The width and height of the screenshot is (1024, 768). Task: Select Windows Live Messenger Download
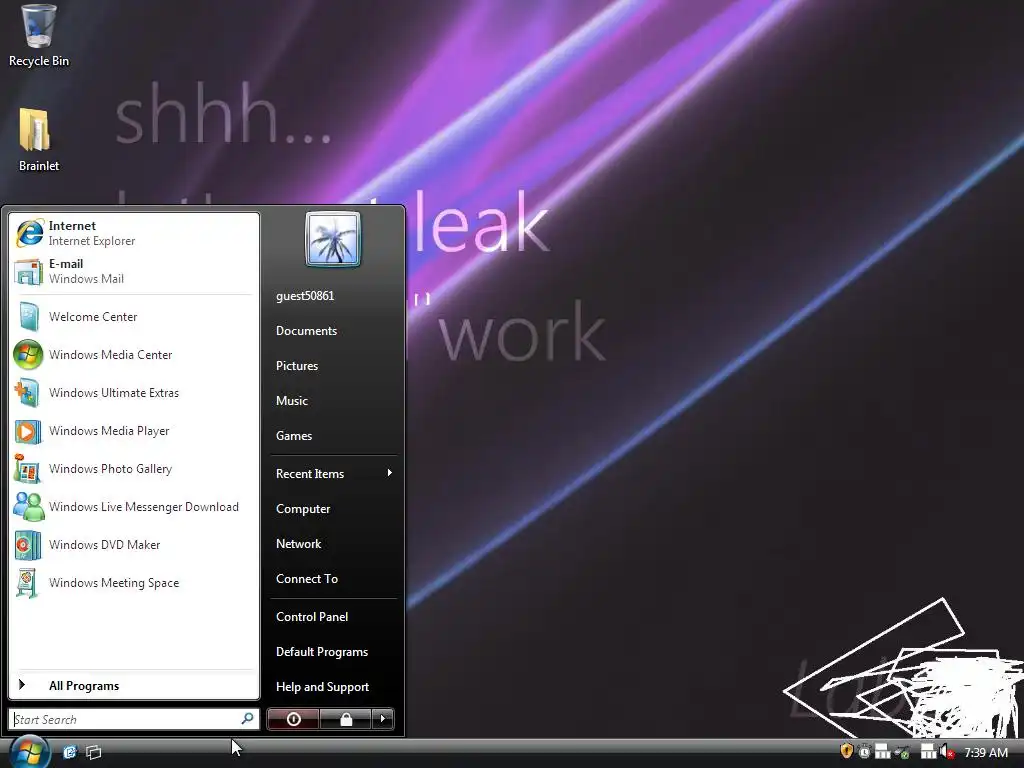134,507
